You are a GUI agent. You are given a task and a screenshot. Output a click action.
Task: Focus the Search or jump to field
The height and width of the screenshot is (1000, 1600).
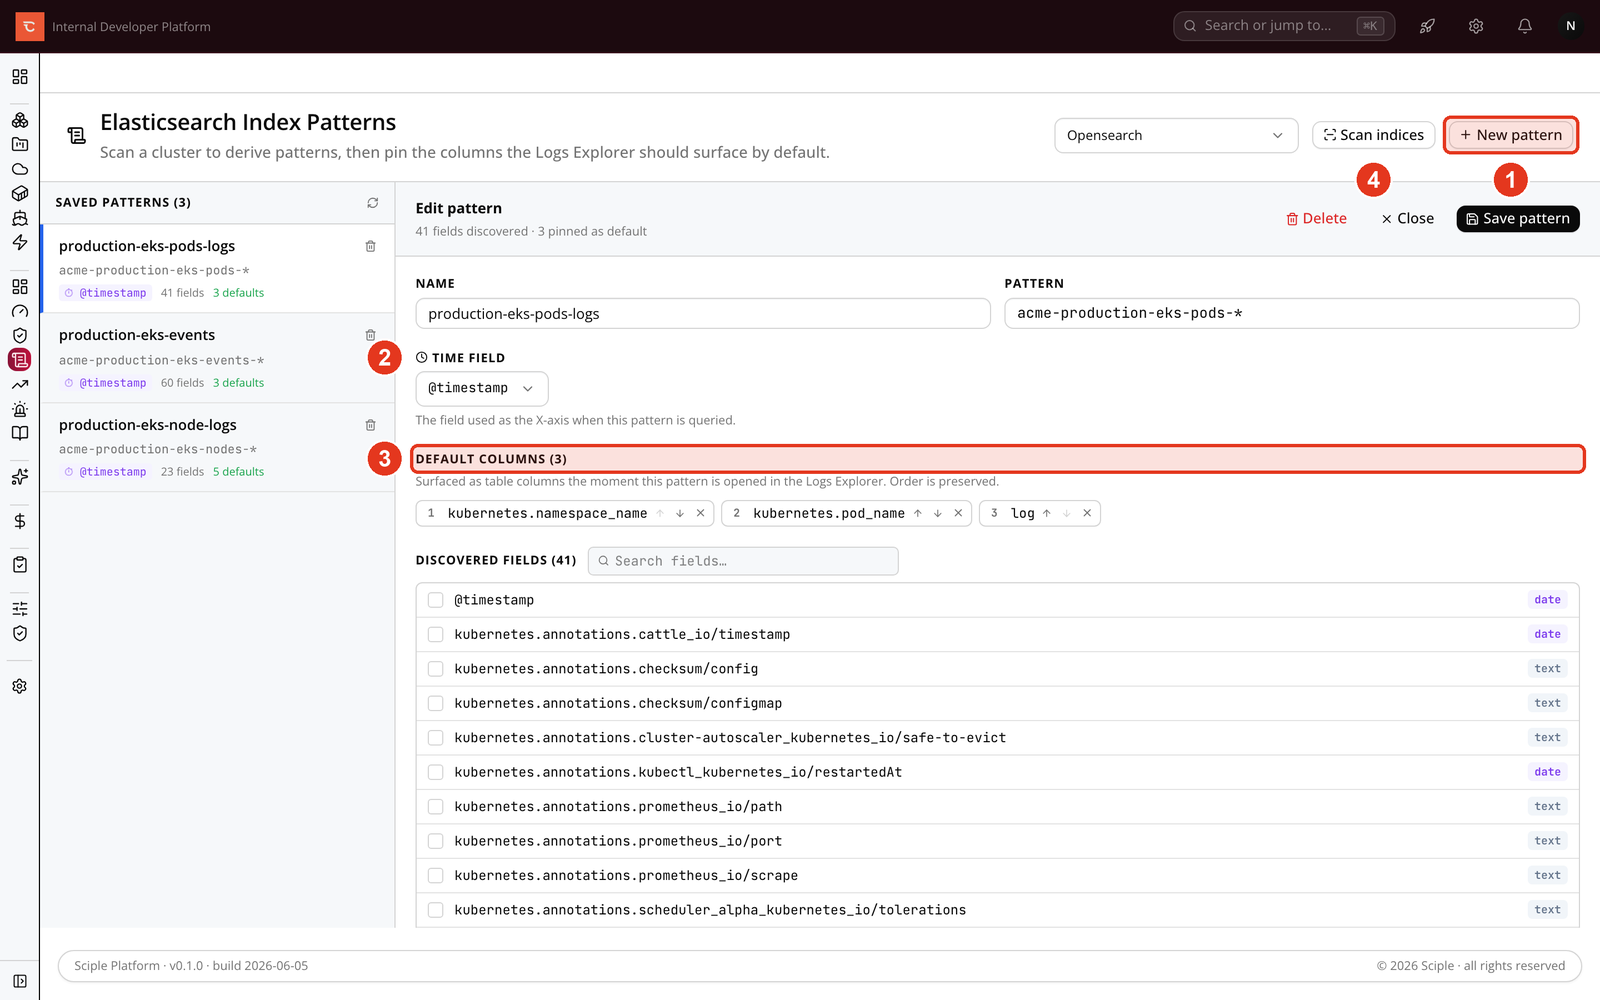point(1284,26)
